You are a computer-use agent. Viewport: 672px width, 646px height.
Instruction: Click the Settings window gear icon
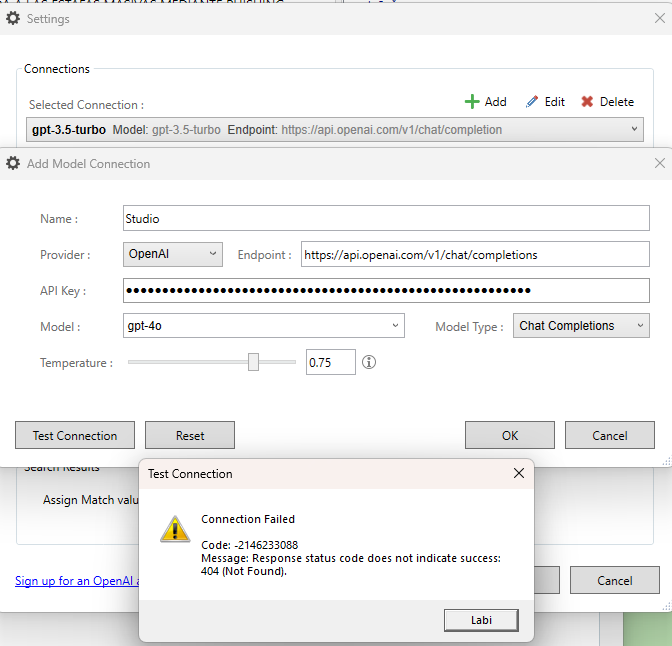point(13,18)
